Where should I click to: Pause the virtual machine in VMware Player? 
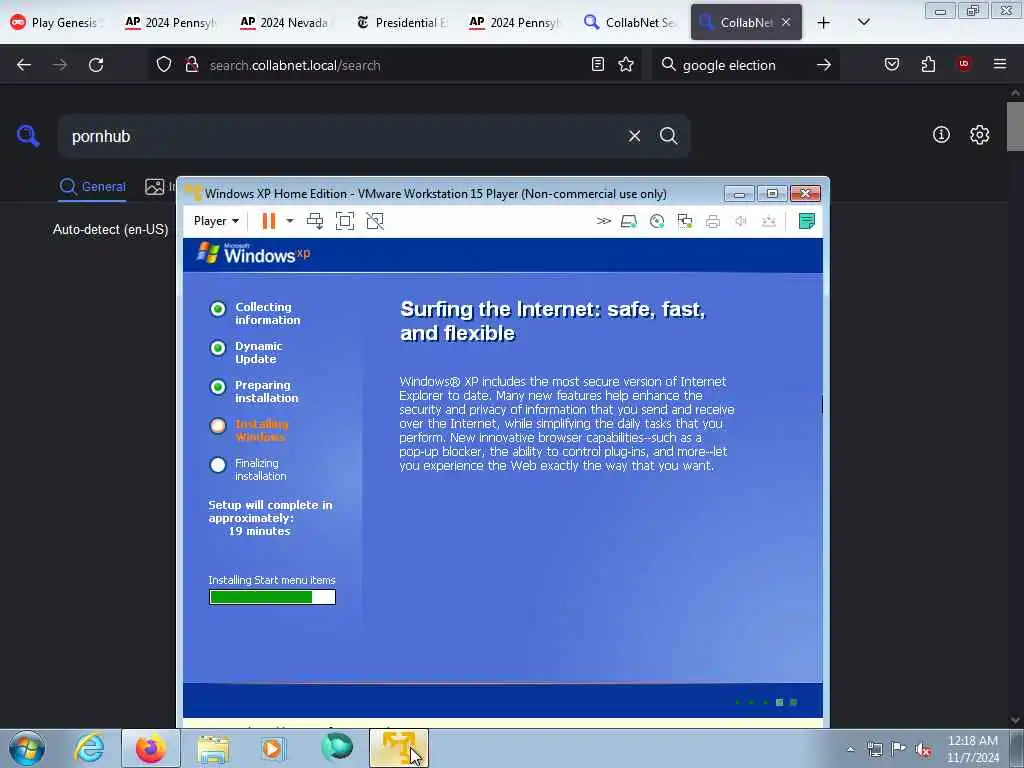268,221
